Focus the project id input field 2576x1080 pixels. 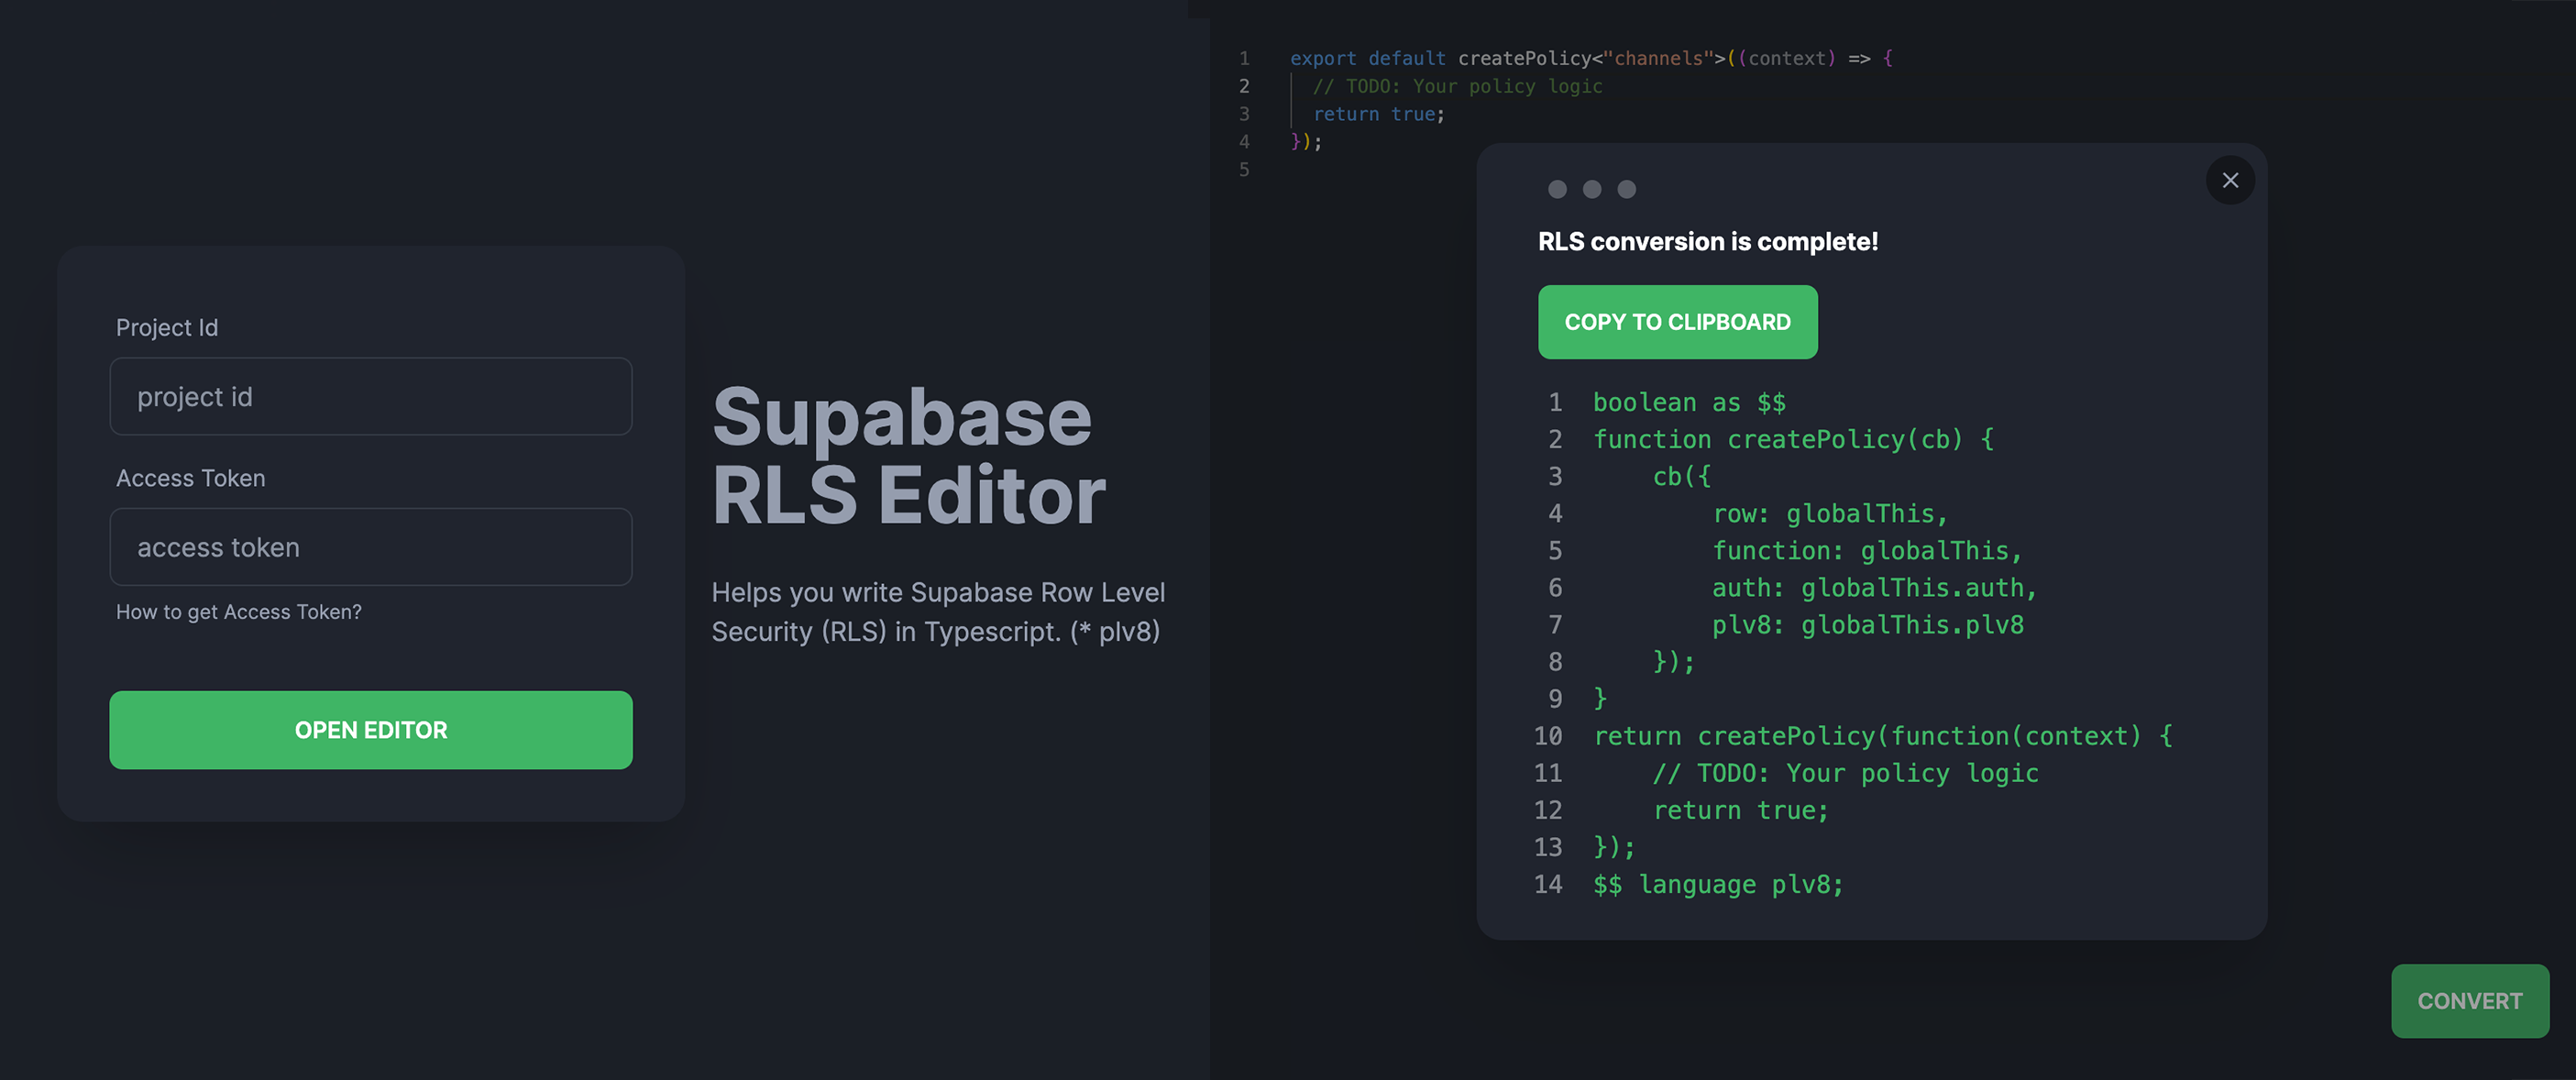[x=370, y=397]
